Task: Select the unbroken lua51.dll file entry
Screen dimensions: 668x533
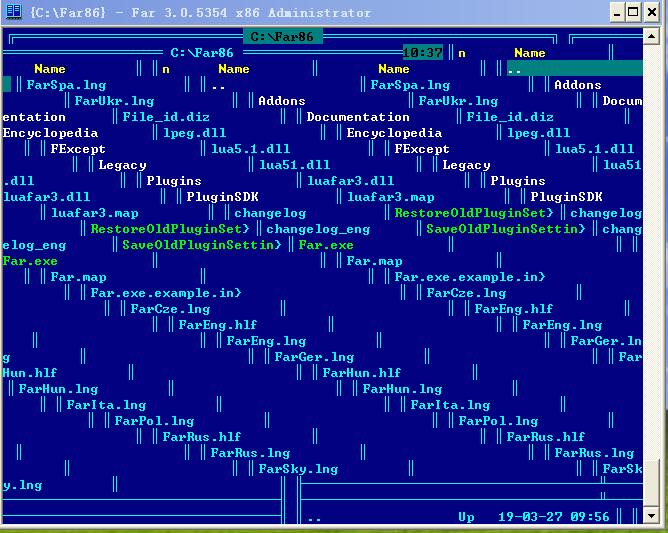Action: point(294,165)
